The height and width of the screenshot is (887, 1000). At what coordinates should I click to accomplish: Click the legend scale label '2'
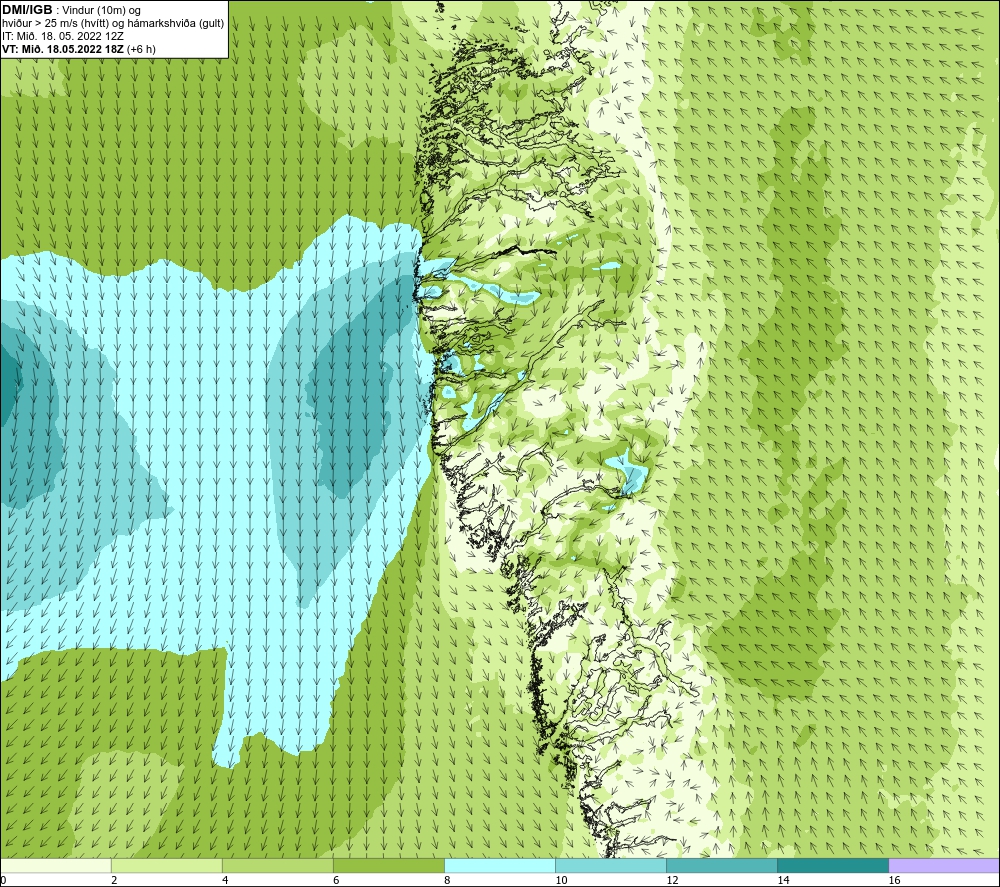pos(114,881)
